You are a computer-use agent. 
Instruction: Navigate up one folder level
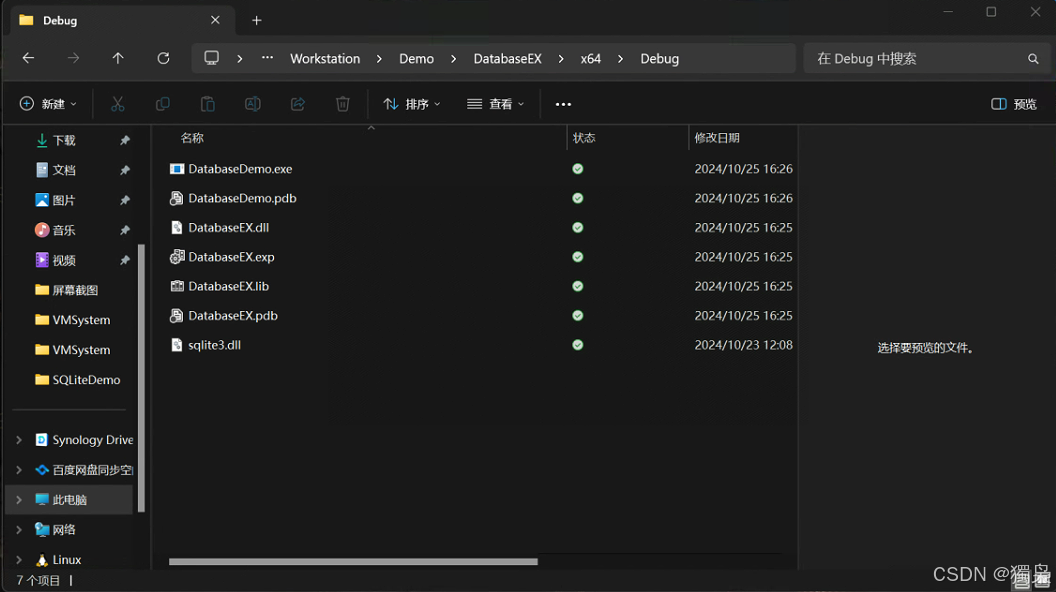(x=118, y=58)
